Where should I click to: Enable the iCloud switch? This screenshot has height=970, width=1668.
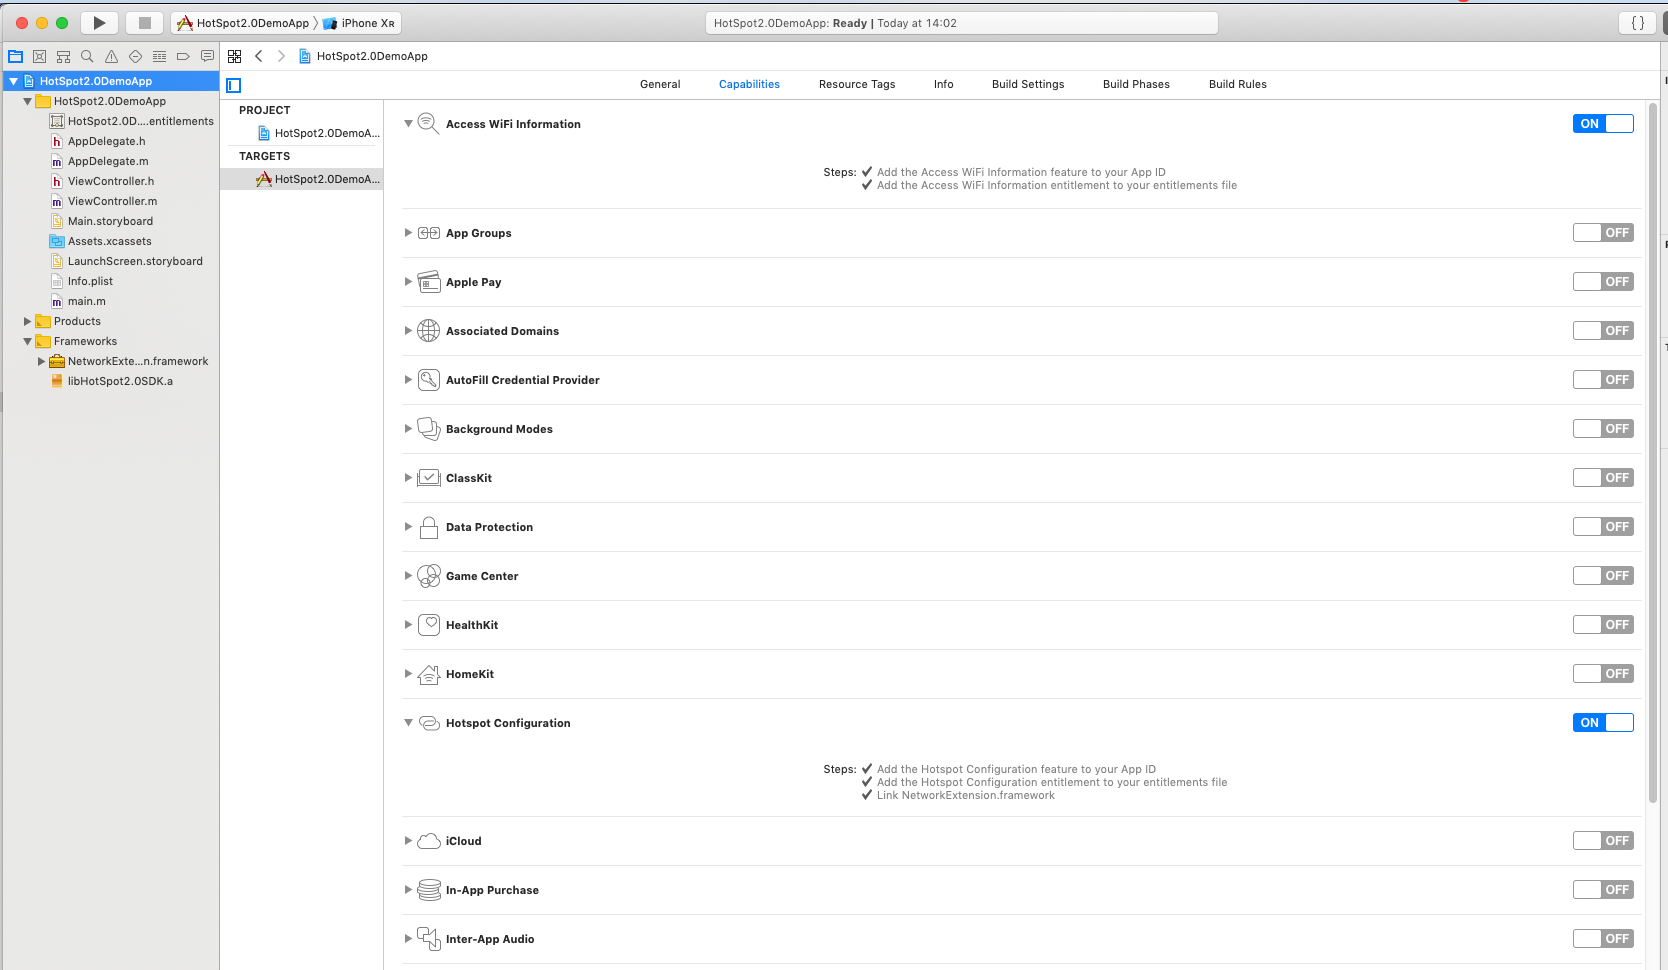(x=1603, y=841)
